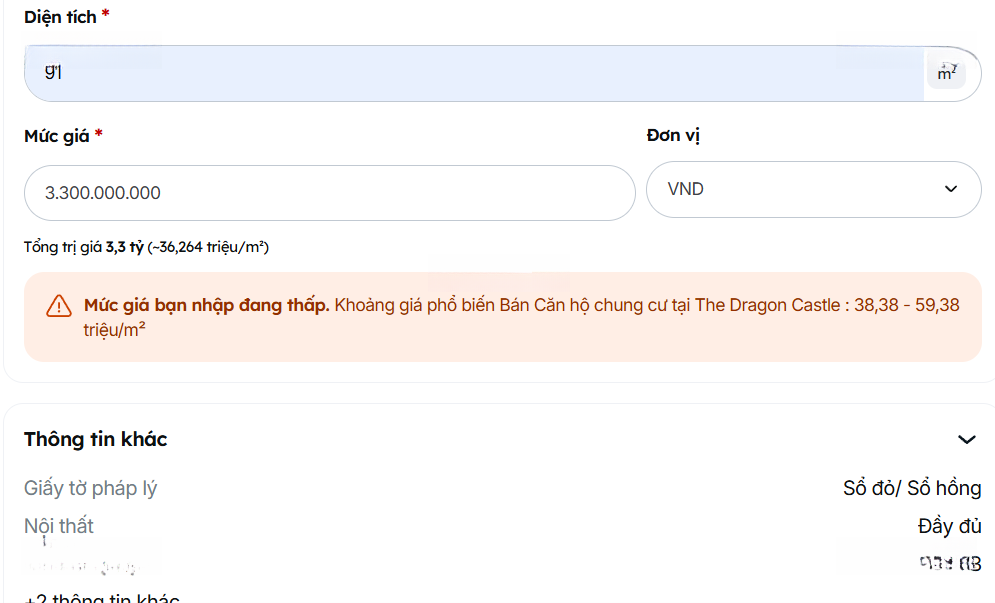The image size is (995, 603).
Task: Click the m² unit badge in area field
Action: (946, 73)
